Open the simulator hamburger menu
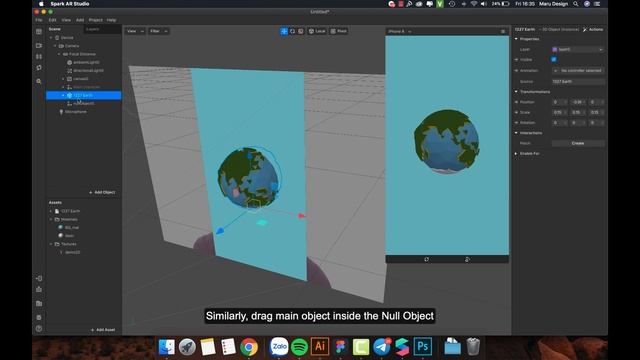The image size is (640, 360). tap(503, 31)
